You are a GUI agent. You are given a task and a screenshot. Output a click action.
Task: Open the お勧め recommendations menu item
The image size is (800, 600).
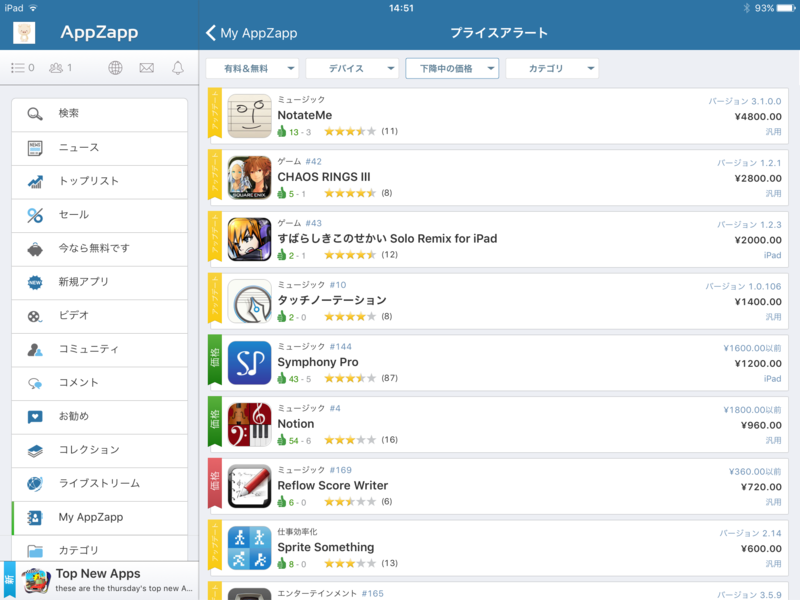point(99,417)
